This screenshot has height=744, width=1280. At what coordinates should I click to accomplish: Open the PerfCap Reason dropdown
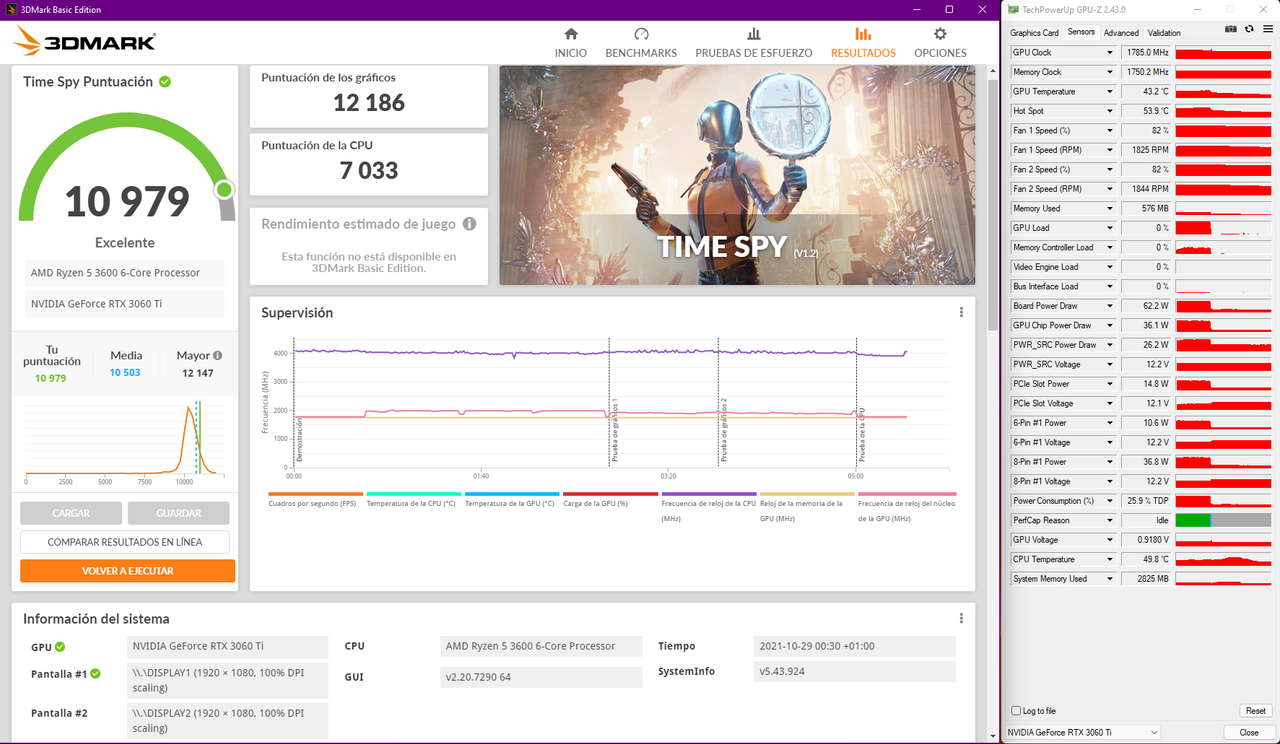tap(1109, 520)
